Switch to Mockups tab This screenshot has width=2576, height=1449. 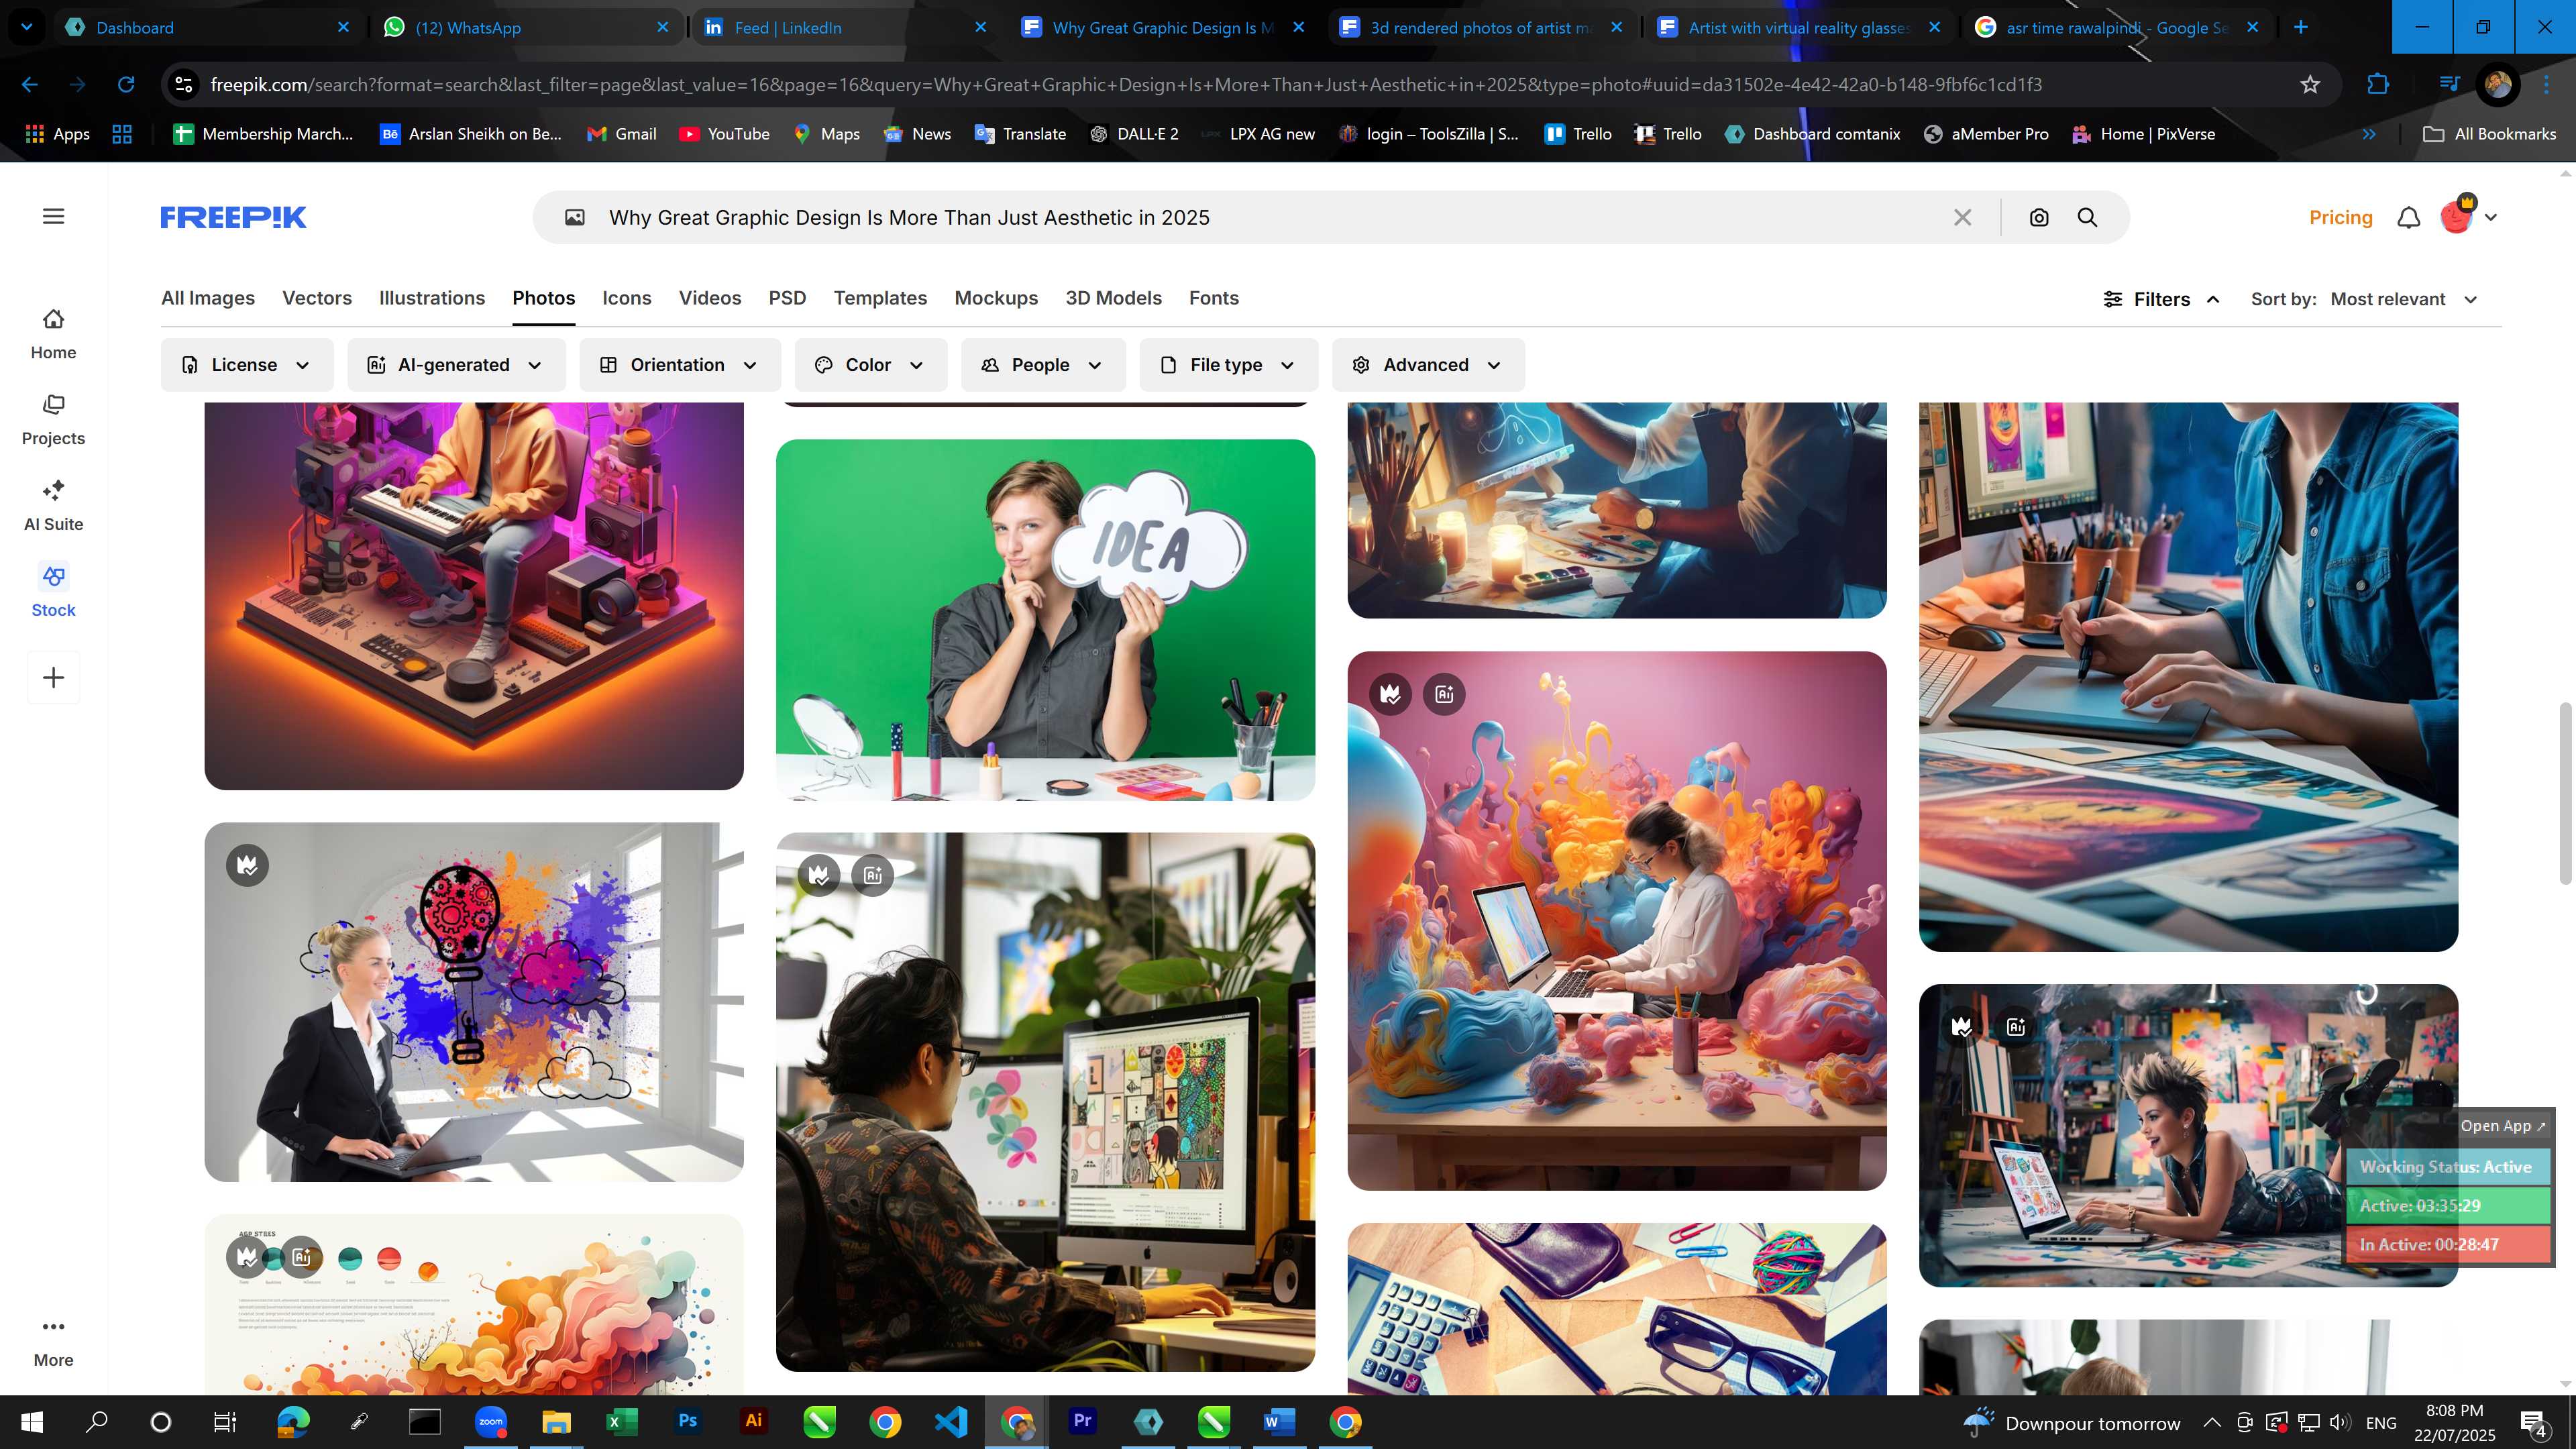pos(996,298)
